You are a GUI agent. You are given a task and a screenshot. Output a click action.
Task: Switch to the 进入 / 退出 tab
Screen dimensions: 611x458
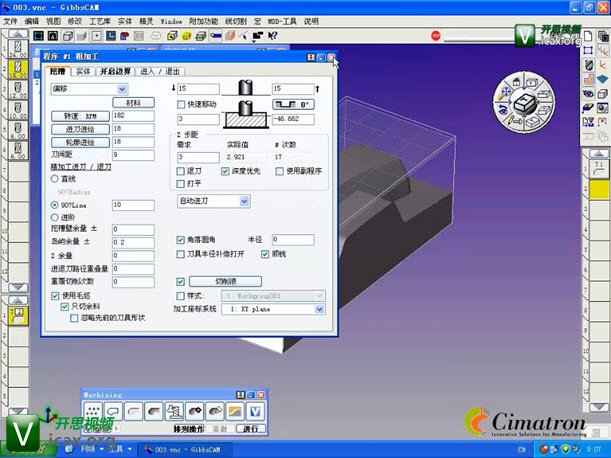pos(160,71)
